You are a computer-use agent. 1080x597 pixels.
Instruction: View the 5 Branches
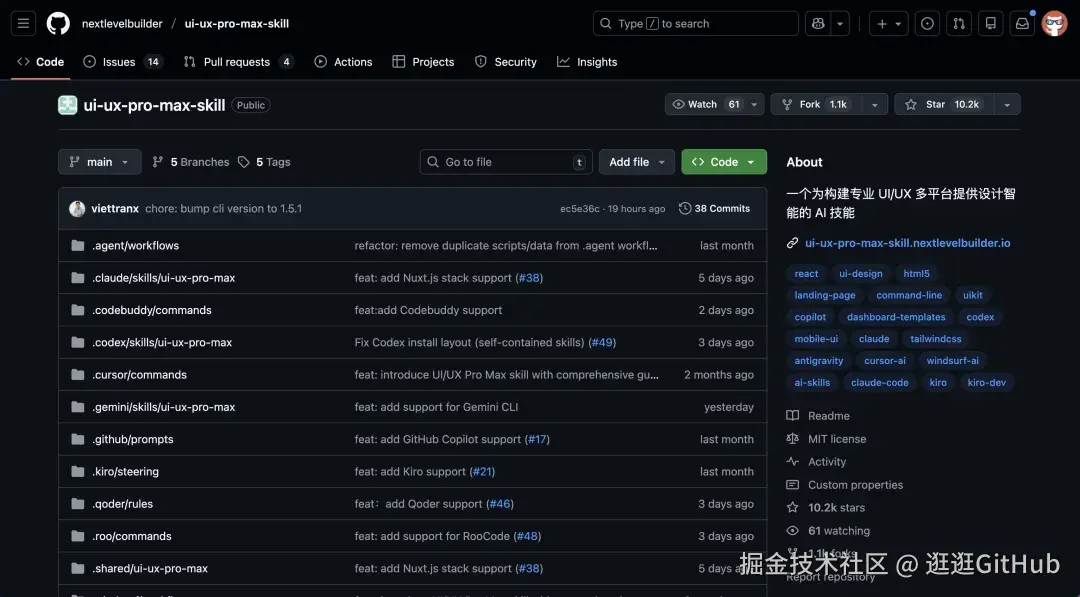[191, 162]
